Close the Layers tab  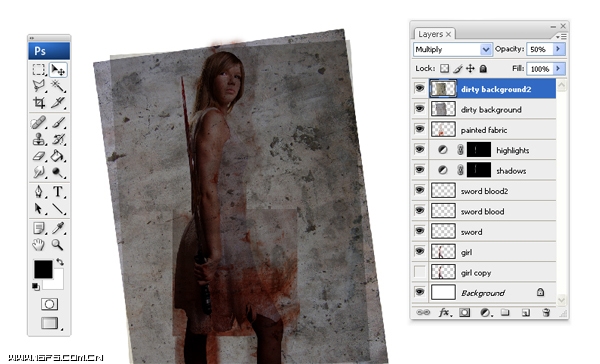[x=448, y=34]
